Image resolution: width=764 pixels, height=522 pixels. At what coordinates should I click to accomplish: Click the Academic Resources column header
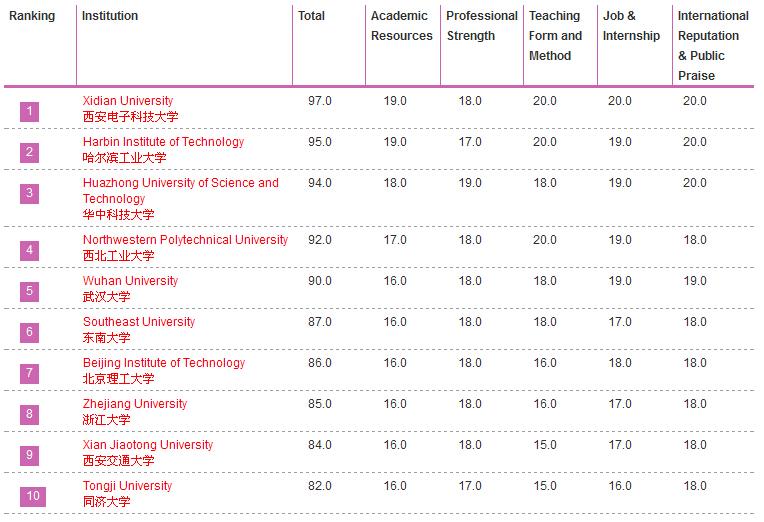point(401,26)
